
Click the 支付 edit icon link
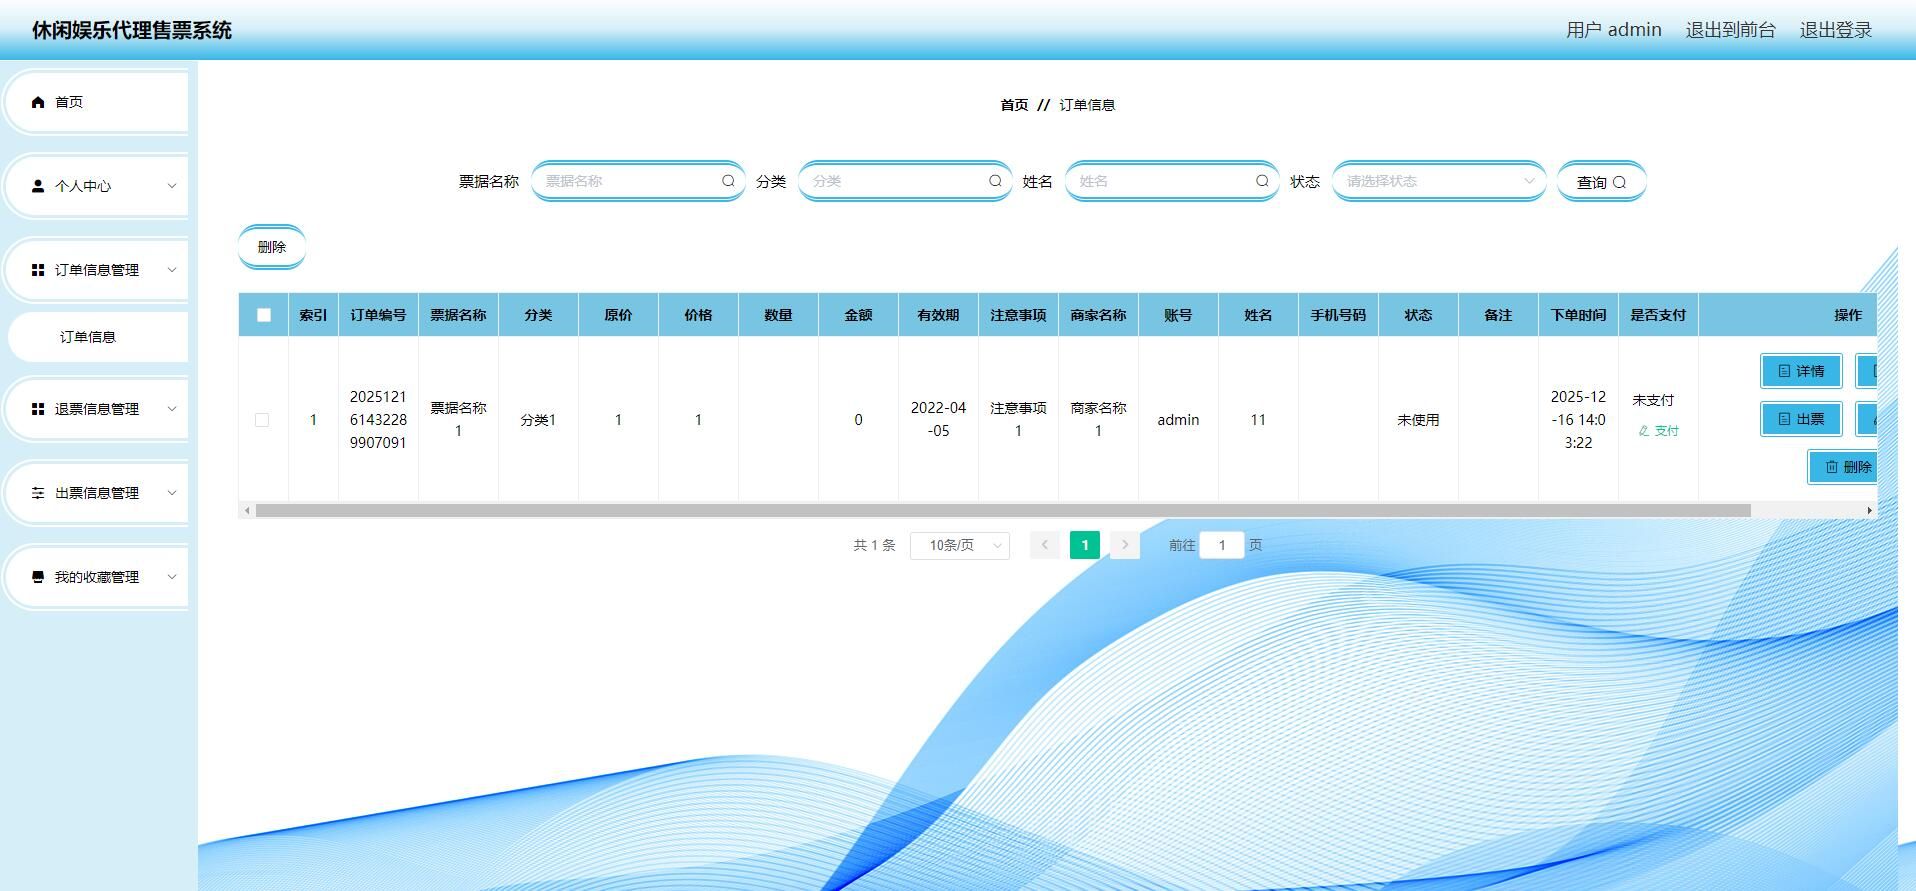tap(1658, 431)
